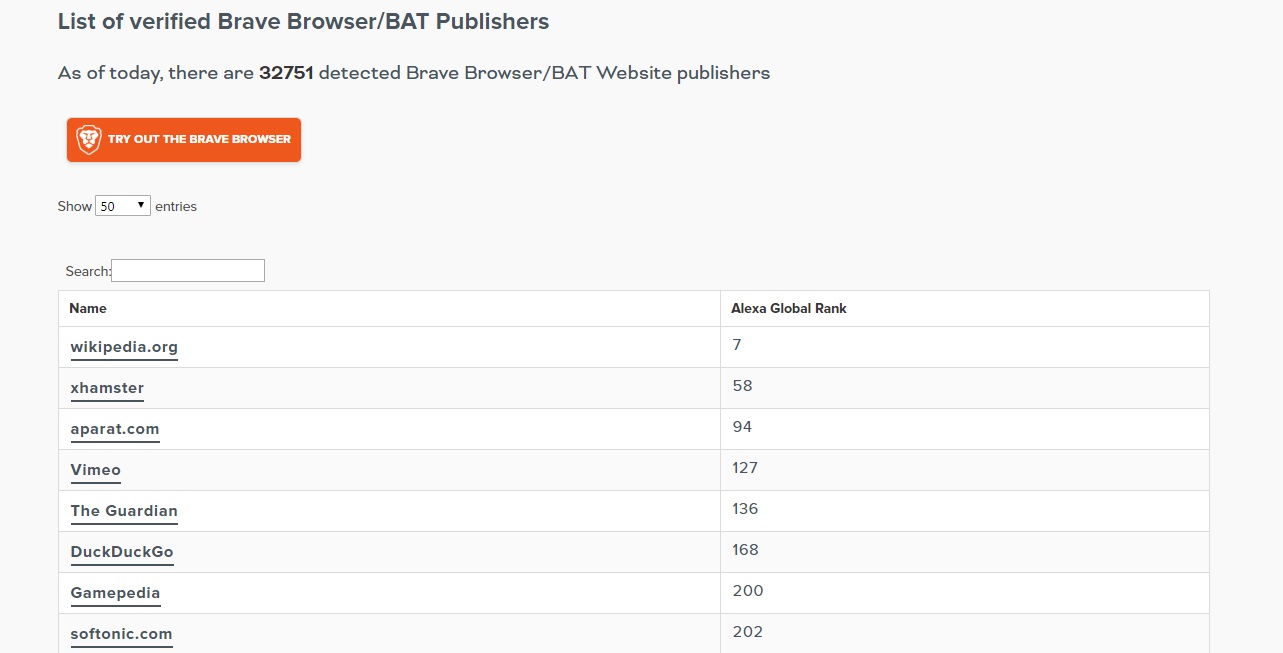This screenshot has height=653, width=1283.
Task: Open the Vimeo publisher link
Action: 96,470
